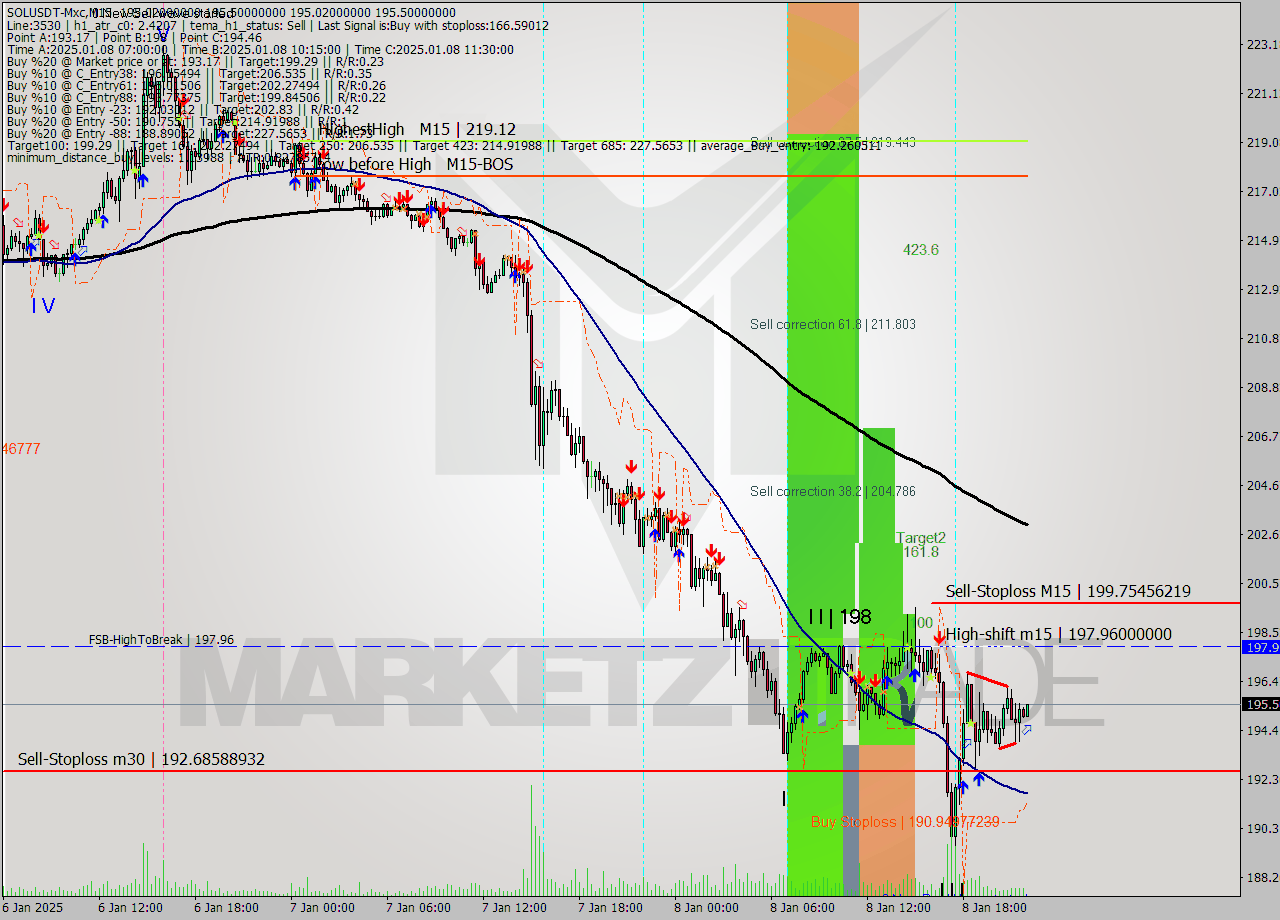Click the 202.6 price axis value

click(x=1263, y=534)
